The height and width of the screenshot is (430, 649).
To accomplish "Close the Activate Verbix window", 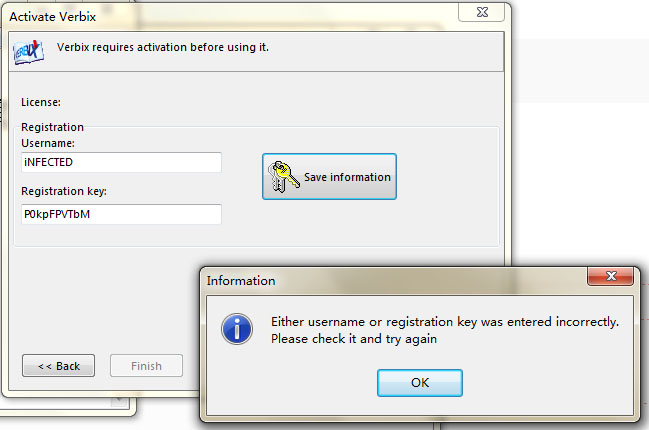I will (482, 13).
